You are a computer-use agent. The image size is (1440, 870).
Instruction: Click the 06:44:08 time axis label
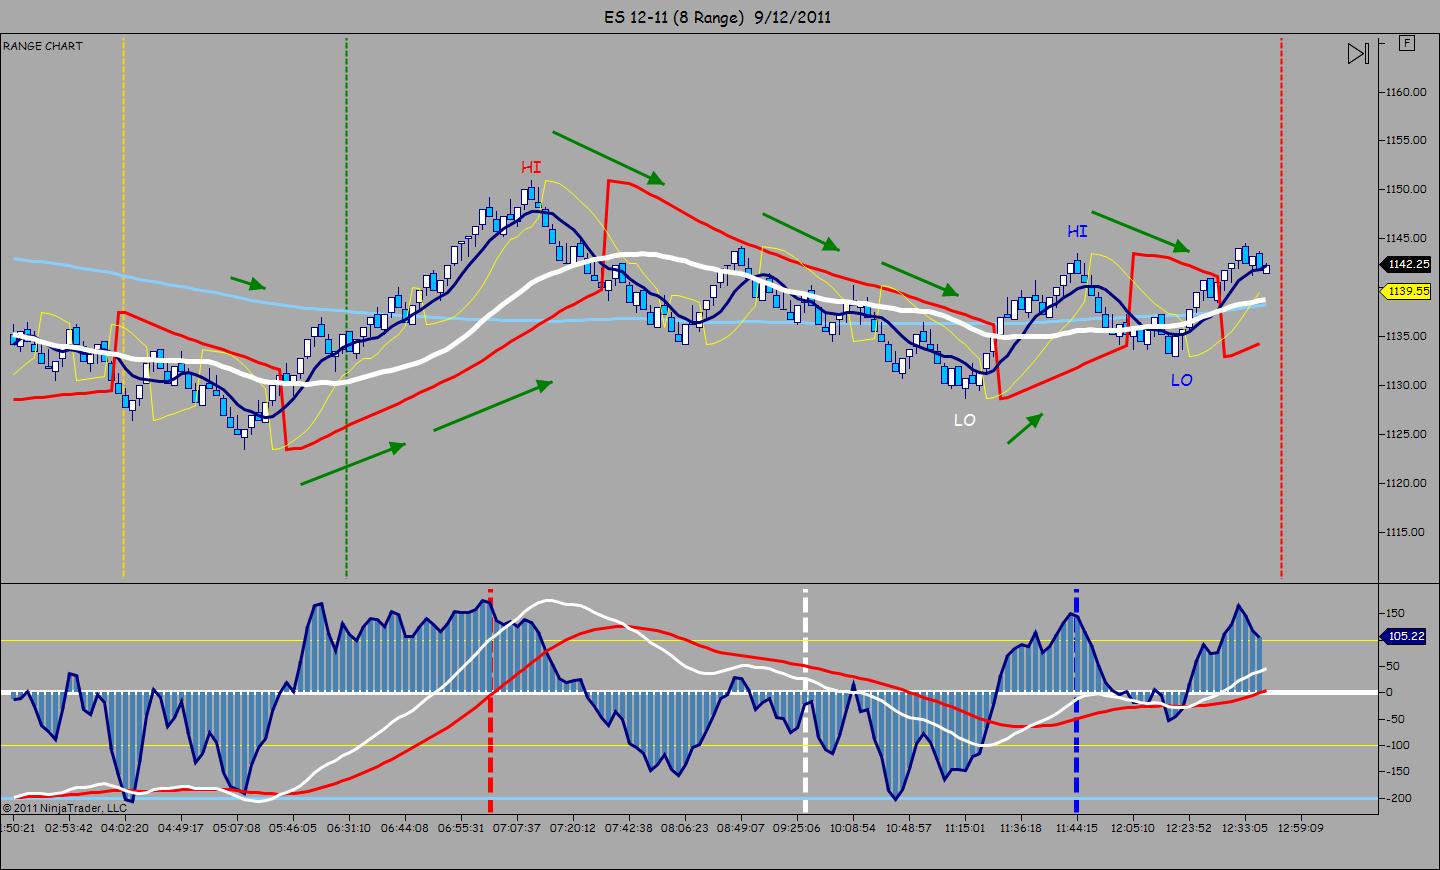[x=405, y=828]
